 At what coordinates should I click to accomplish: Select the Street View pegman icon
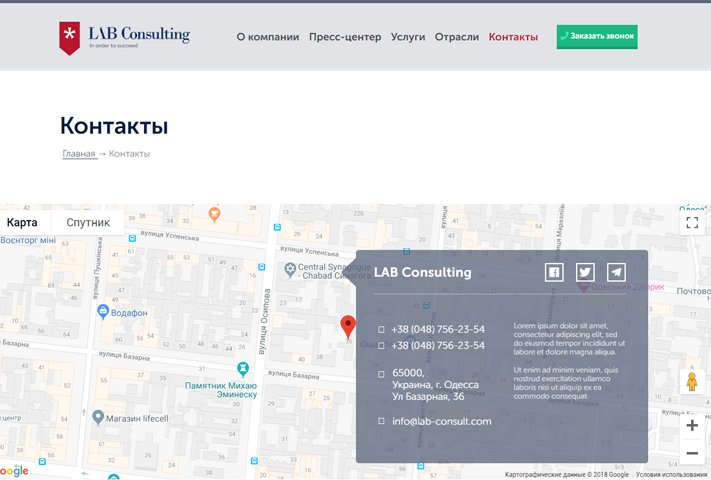[x=692, y=382]
